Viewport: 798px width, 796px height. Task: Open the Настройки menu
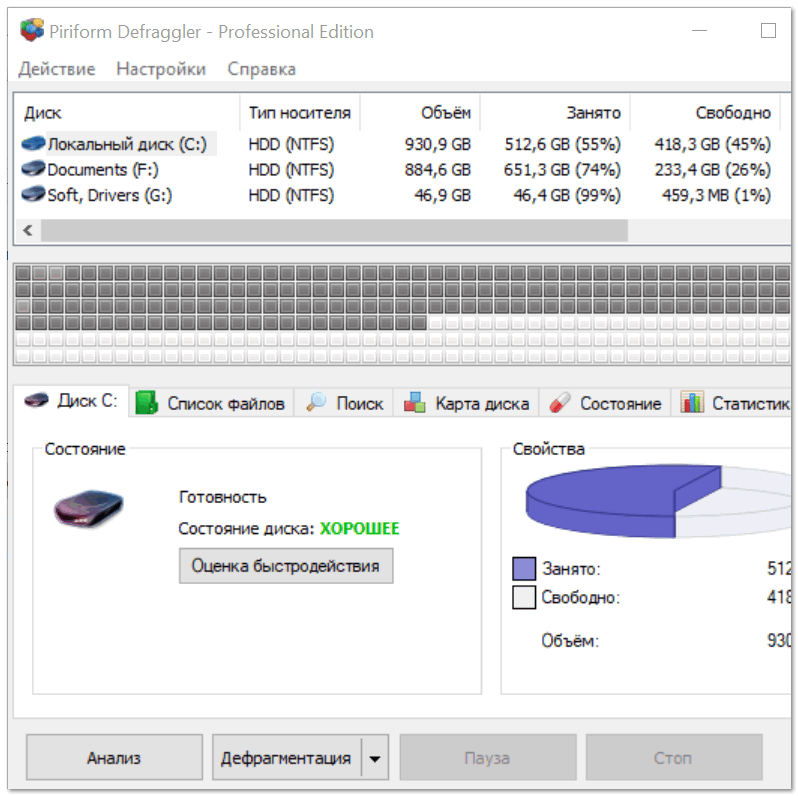[x=161, y=69]
